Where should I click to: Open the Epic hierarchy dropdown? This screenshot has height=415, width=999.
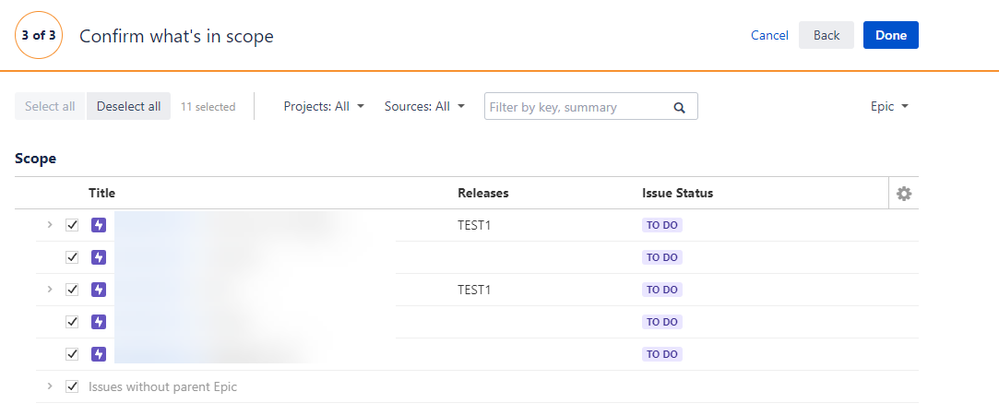coord(889,106)
